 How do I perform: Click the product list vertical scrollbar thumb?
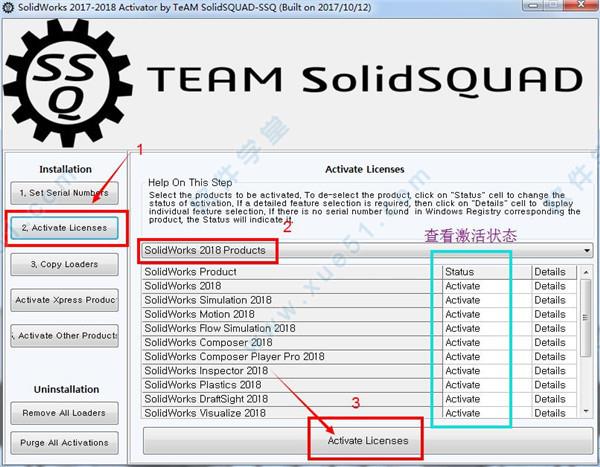(x=586, y=318)
